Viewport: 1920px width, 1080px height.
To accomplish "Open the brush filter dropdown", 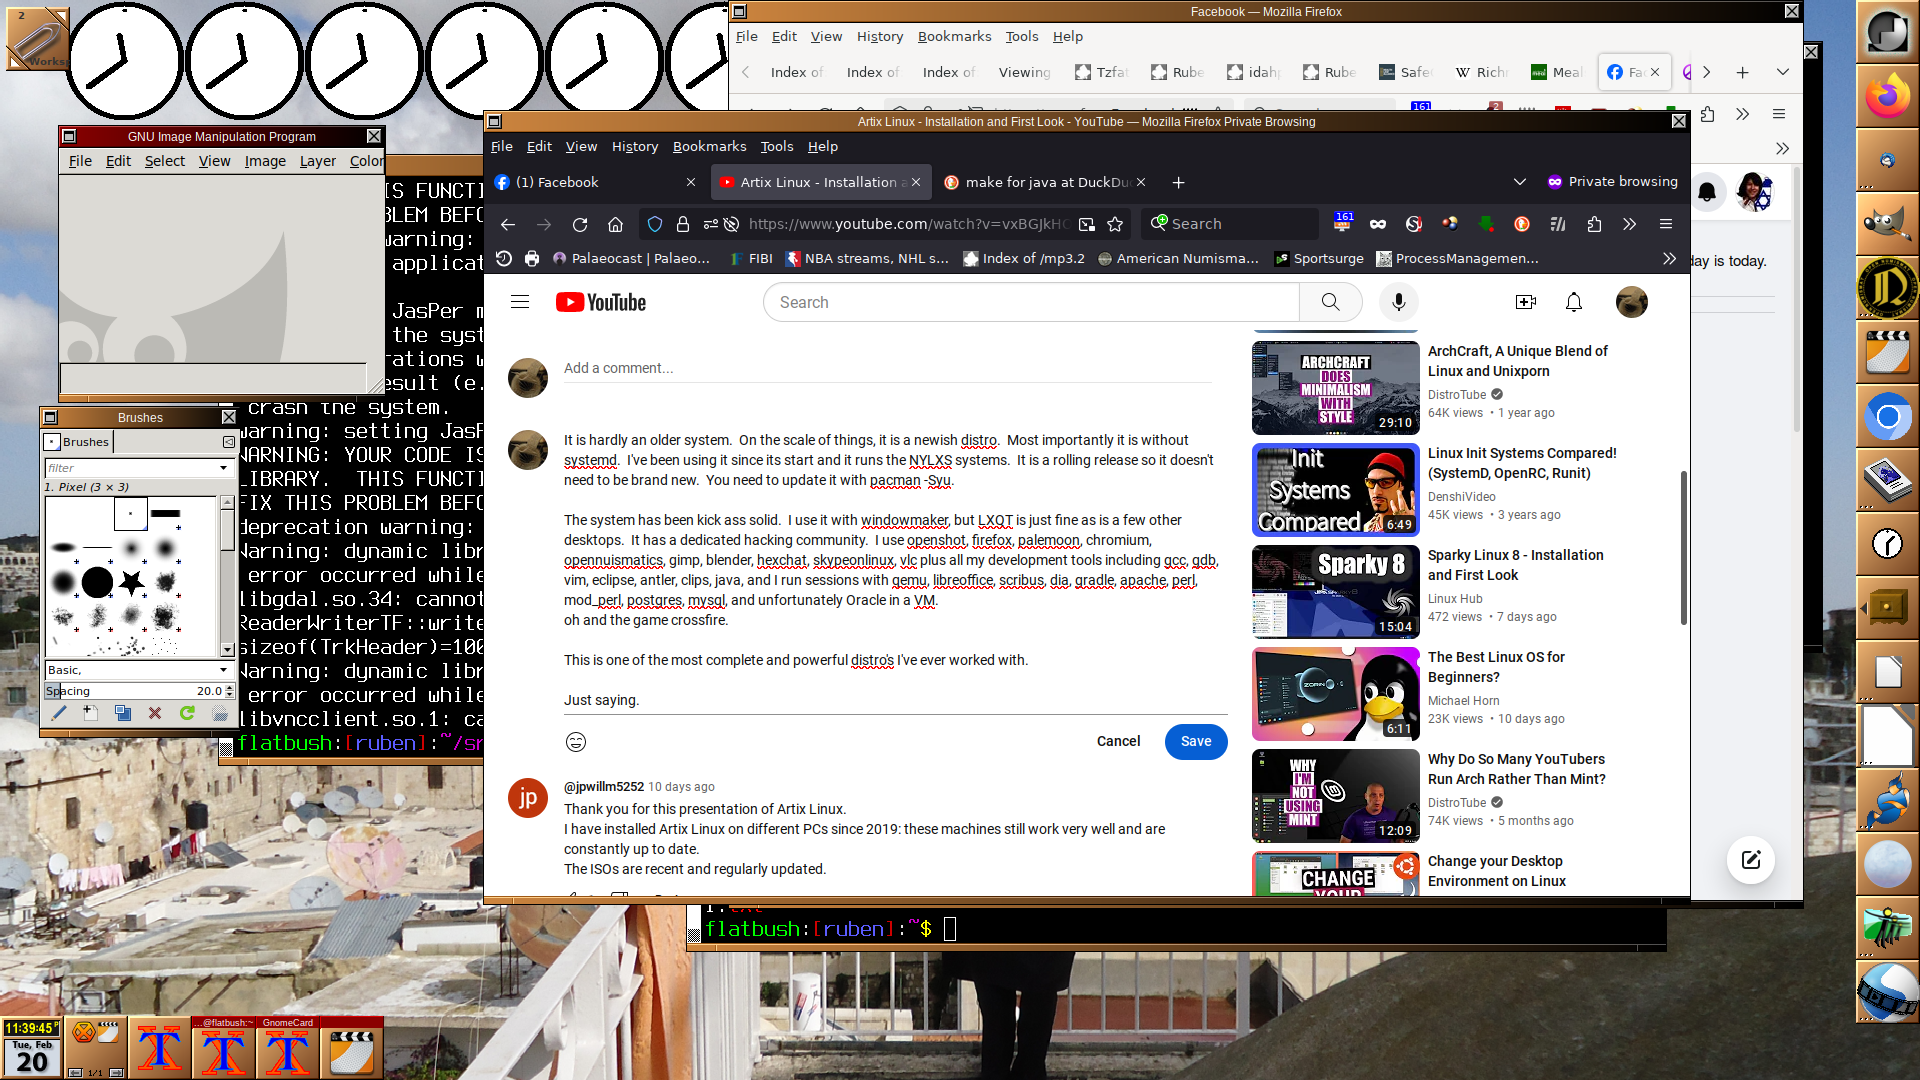I will coord(224,468).
